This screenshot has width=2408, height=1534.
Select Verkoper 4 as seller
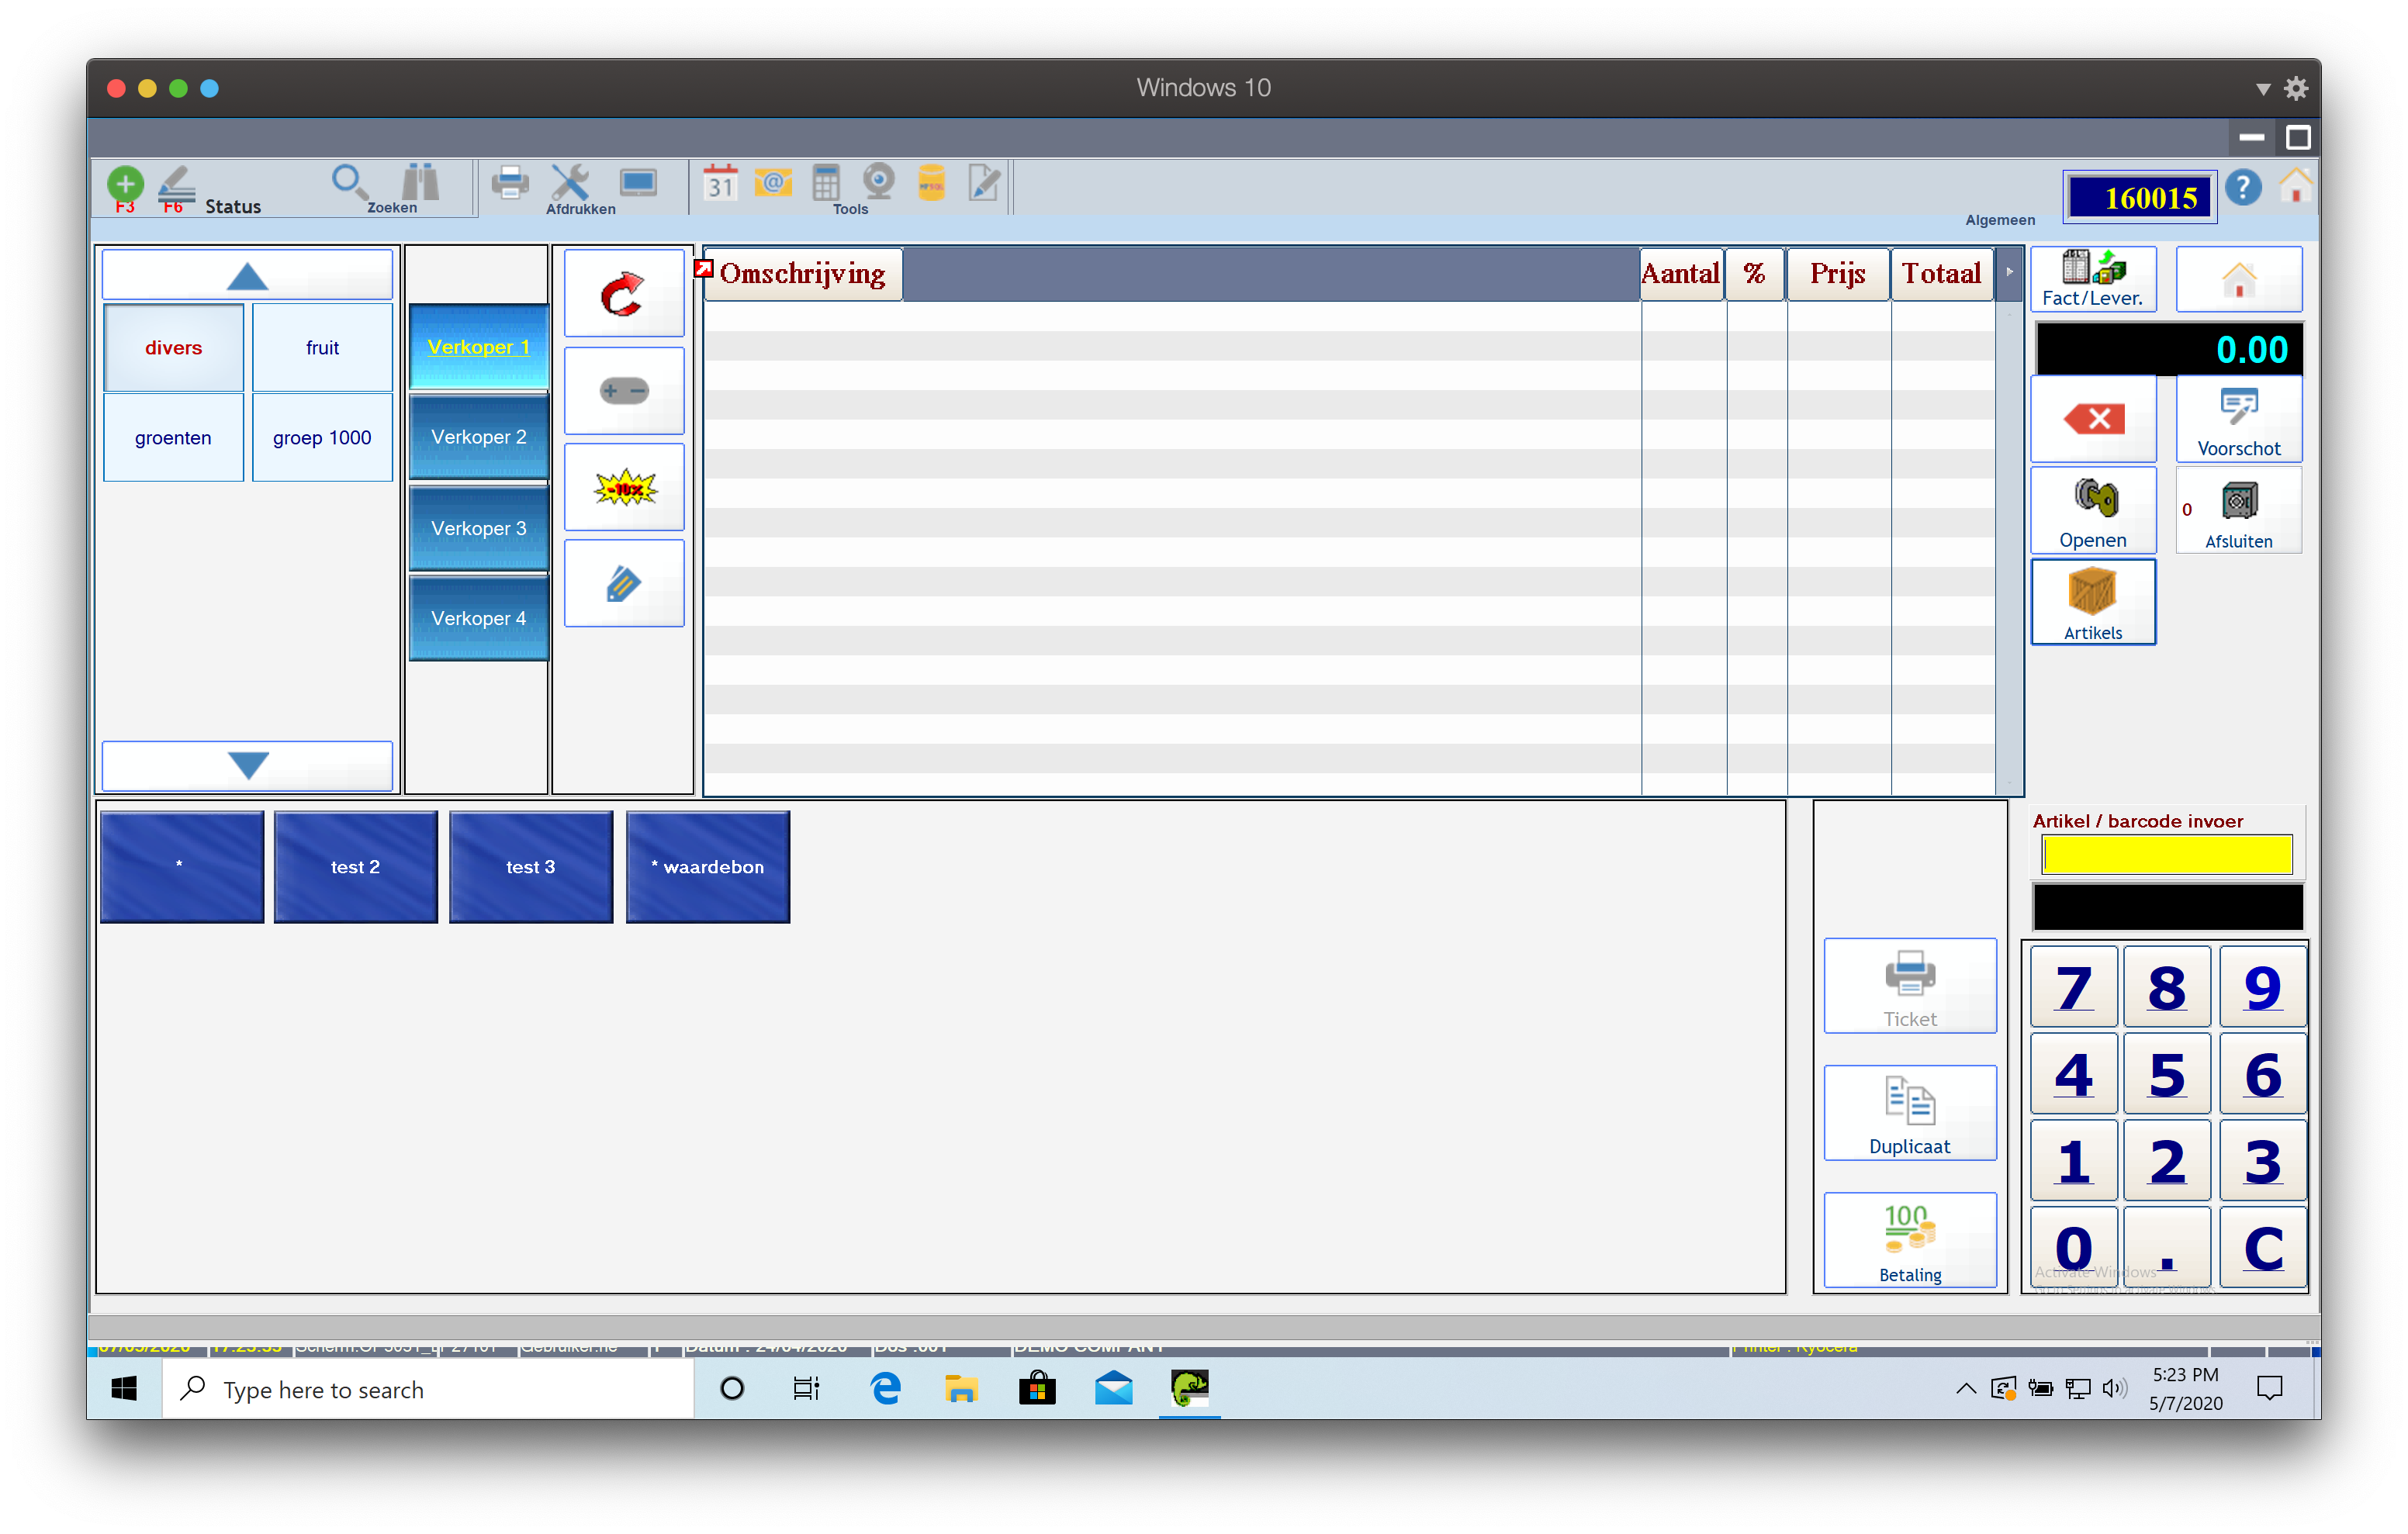[478, 618]
